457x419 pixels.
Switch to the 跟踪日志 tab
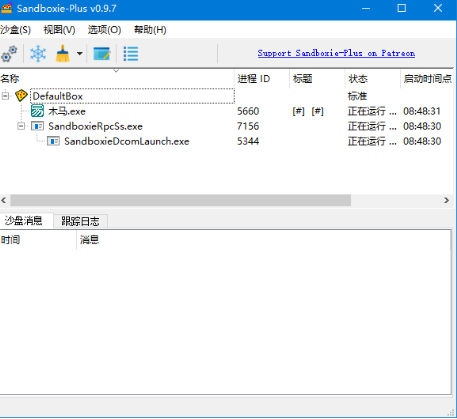coord(80,221)
